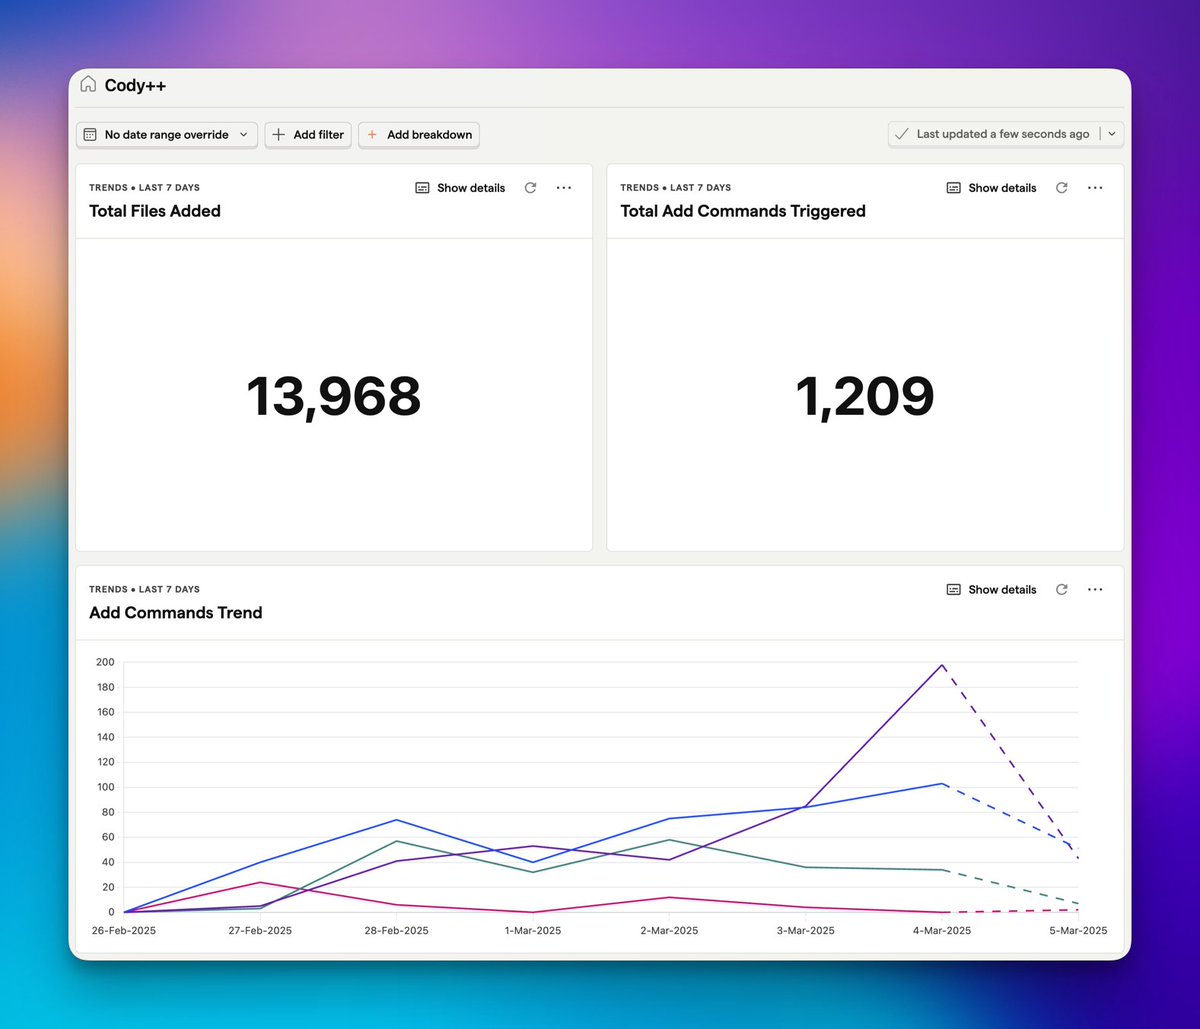This screenshot has height=1029, width=1200.
Task: Show details for Total Files Added
Action: 471,187
